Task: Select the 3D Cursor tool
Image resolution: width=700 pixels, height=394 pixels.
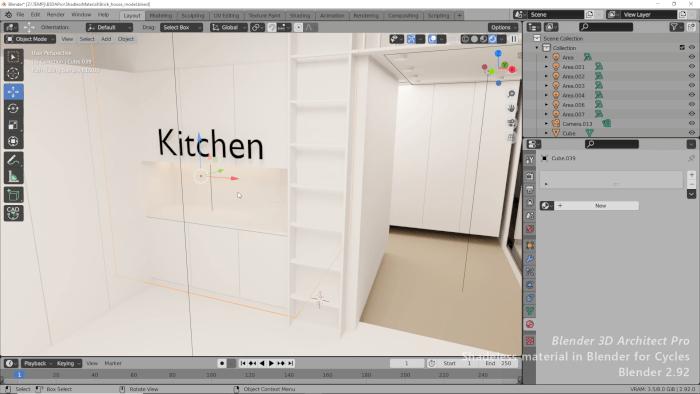Action: point(13,74)
